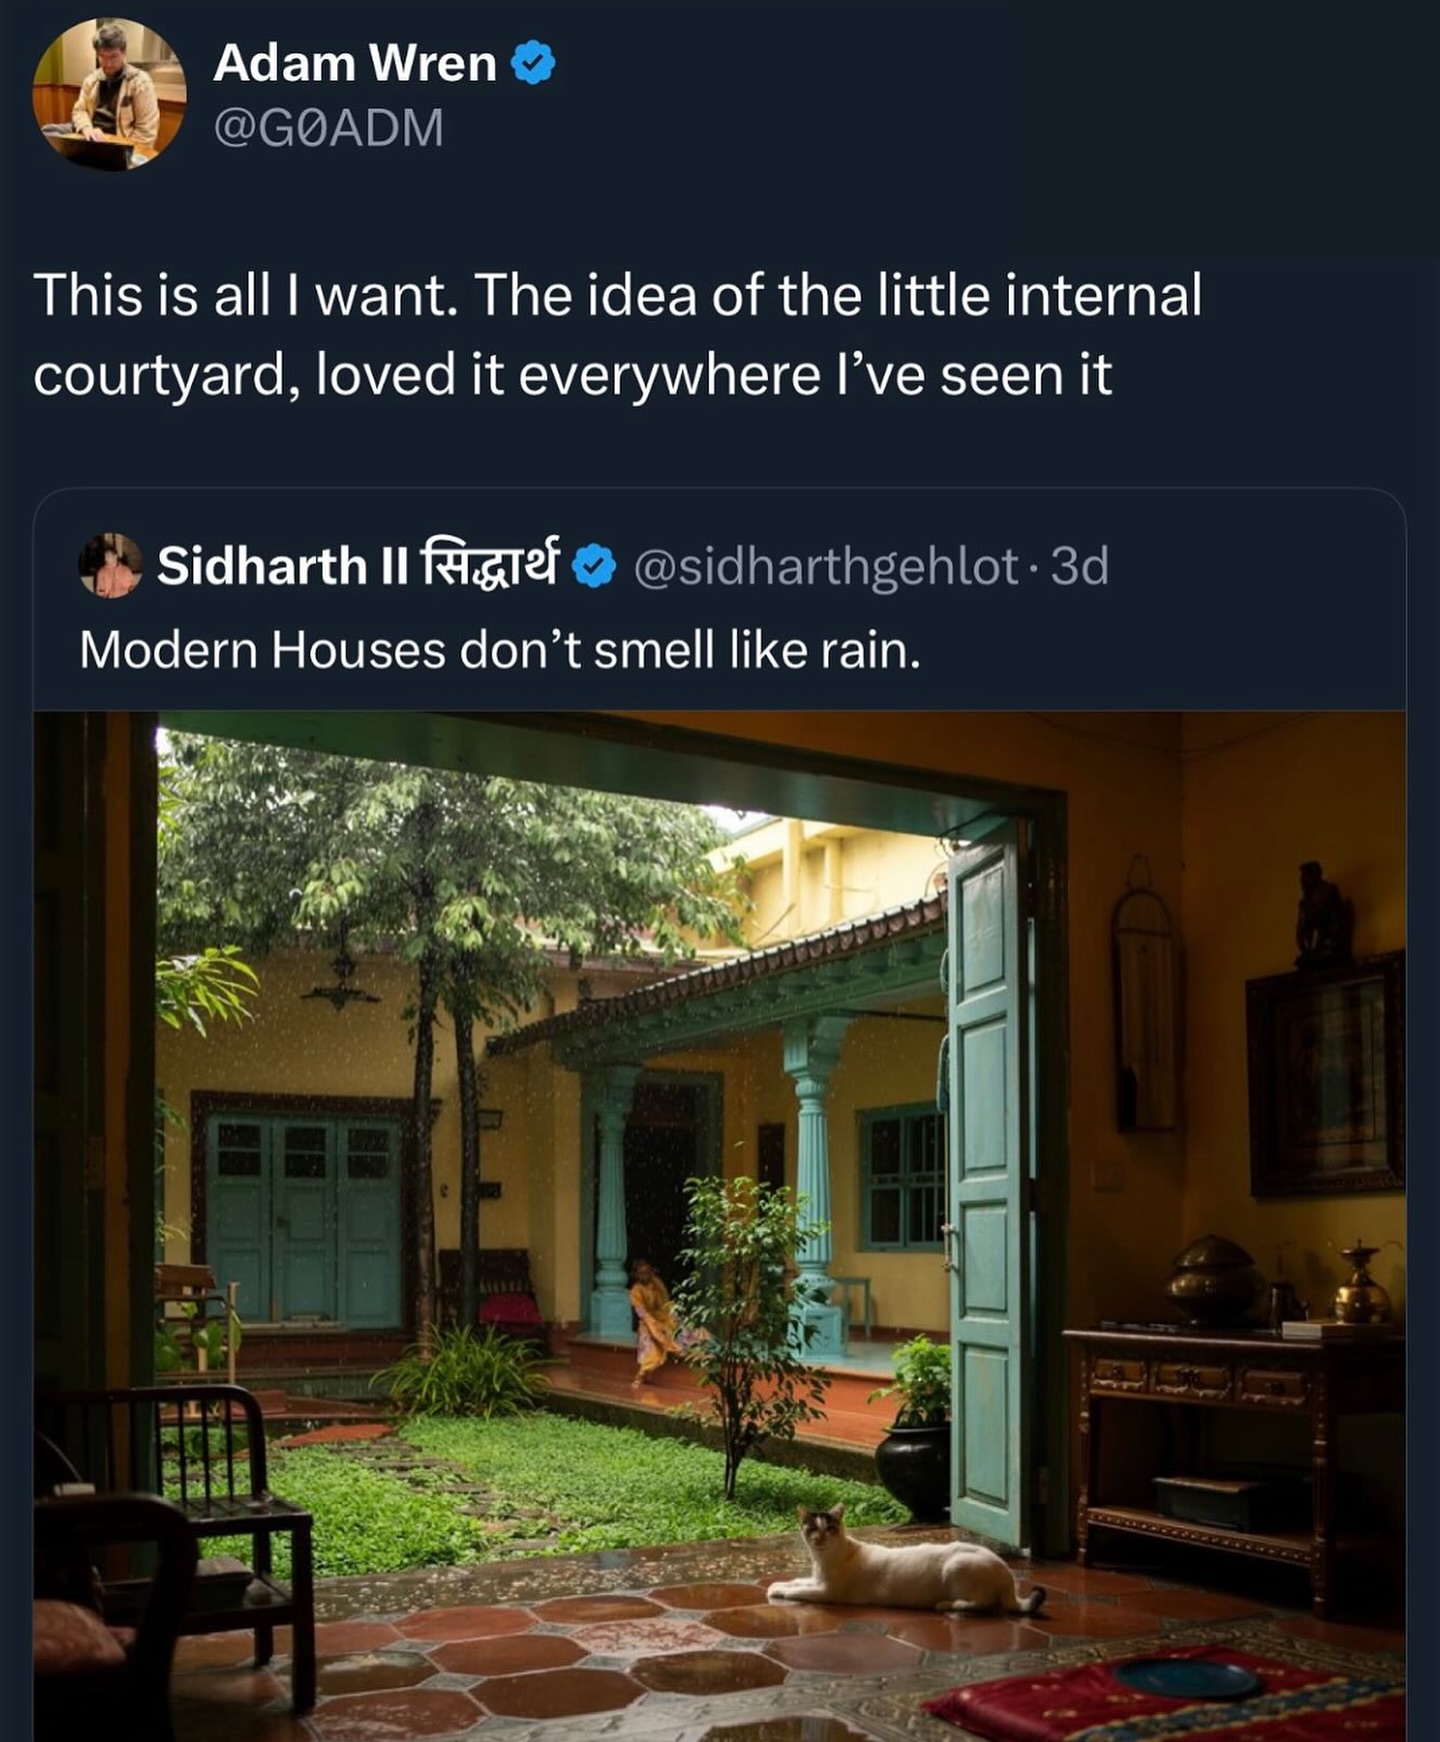
Task: Visit the @sidharthgehlot handle
Action: (x=826, y=566)
